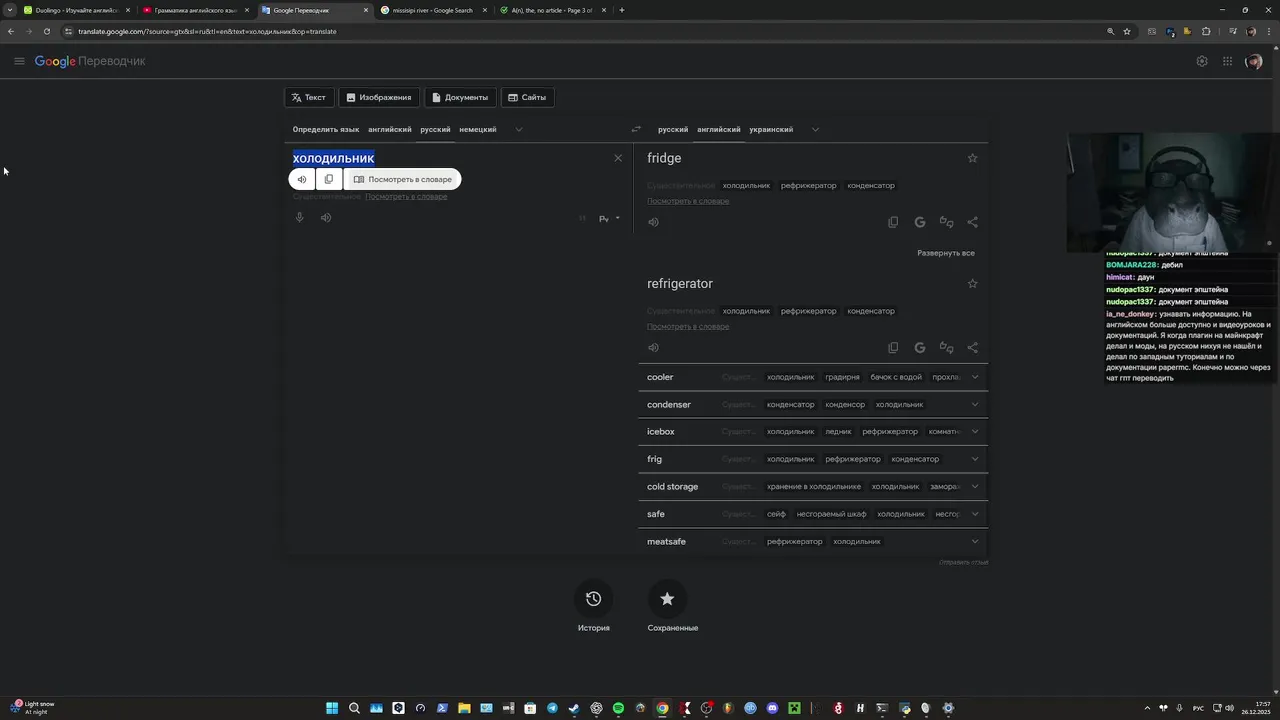The image size is (1280, 720).
Task: Switch to the 'Документы' mode tab
Action: coord(460,97)
